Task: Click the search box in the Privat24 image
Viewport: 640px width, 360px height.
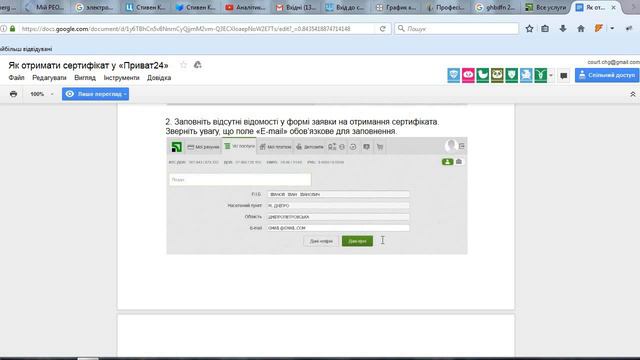Action: point(240,180)
